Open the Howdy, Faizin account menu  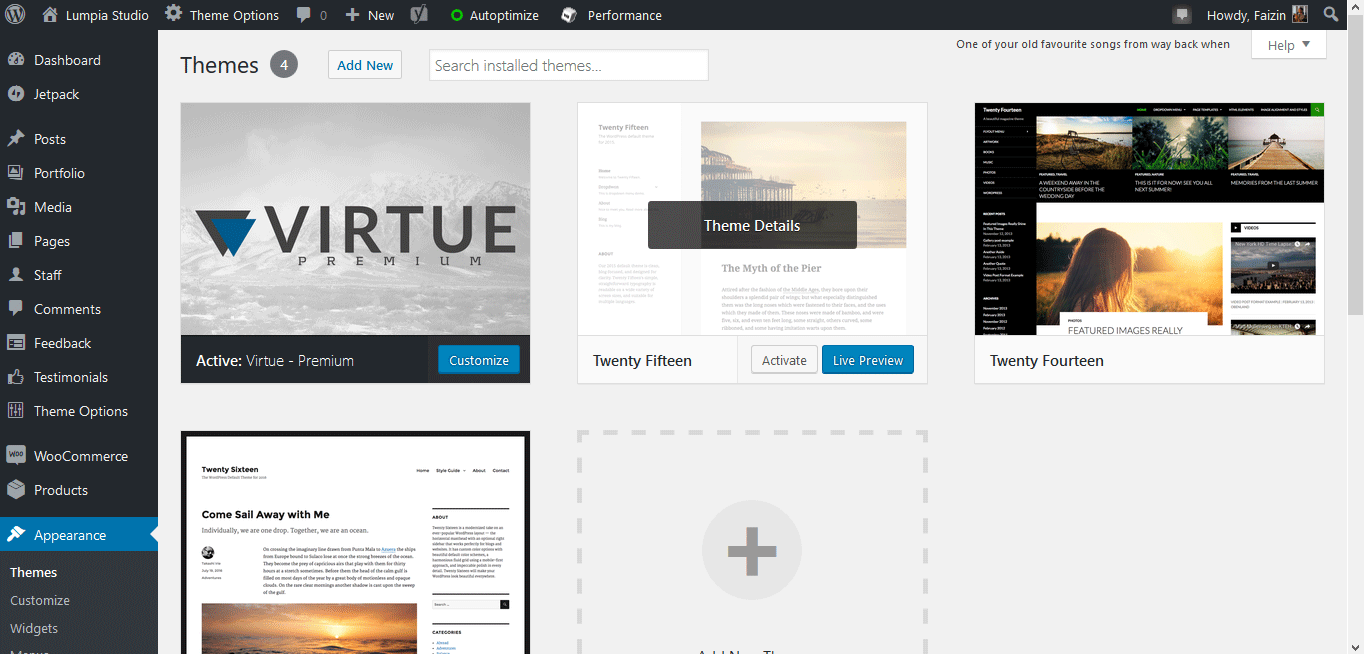(x=1256, y=15)
